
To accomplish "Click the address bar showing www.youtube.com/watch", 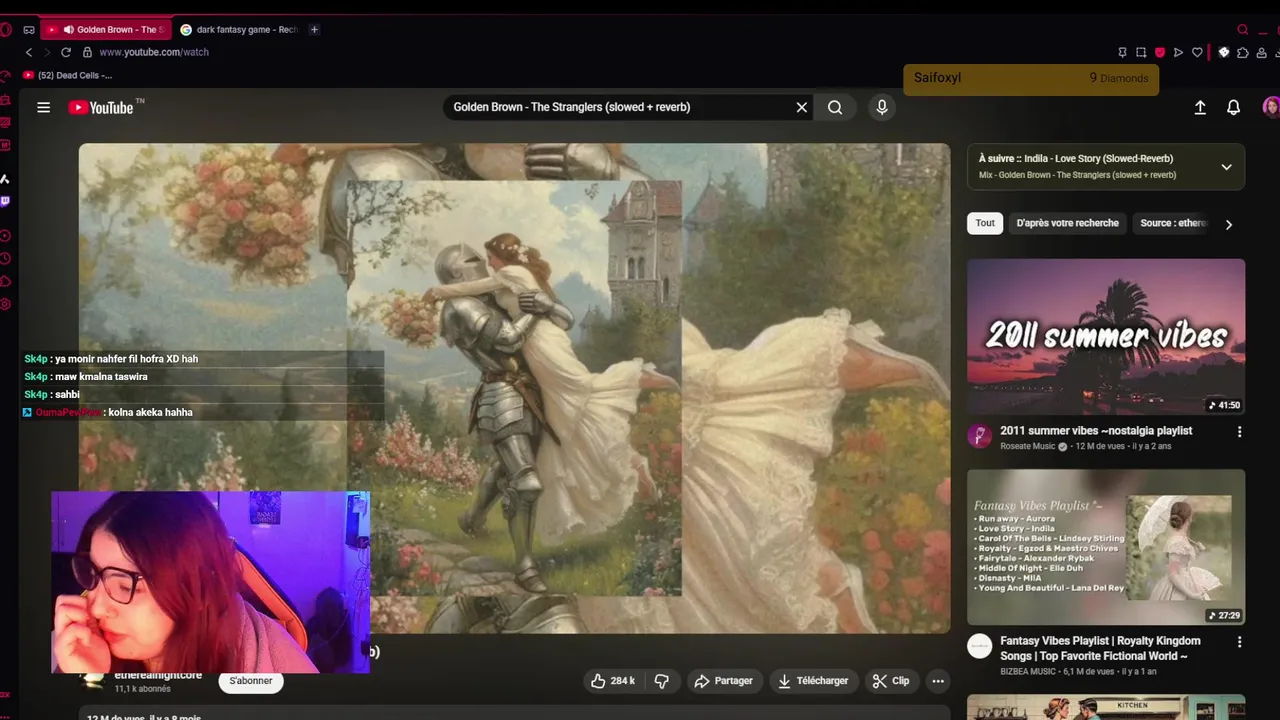I will pos(154,52).
